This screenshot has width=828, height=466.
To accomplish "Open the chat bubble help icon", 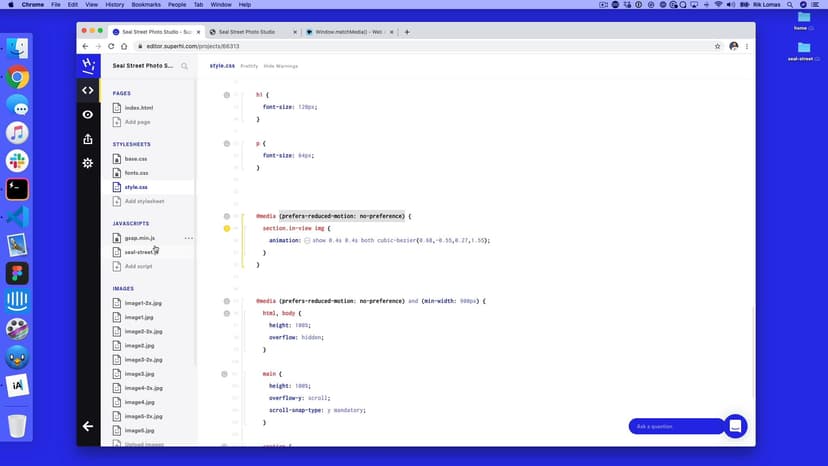I will (735, 426).
